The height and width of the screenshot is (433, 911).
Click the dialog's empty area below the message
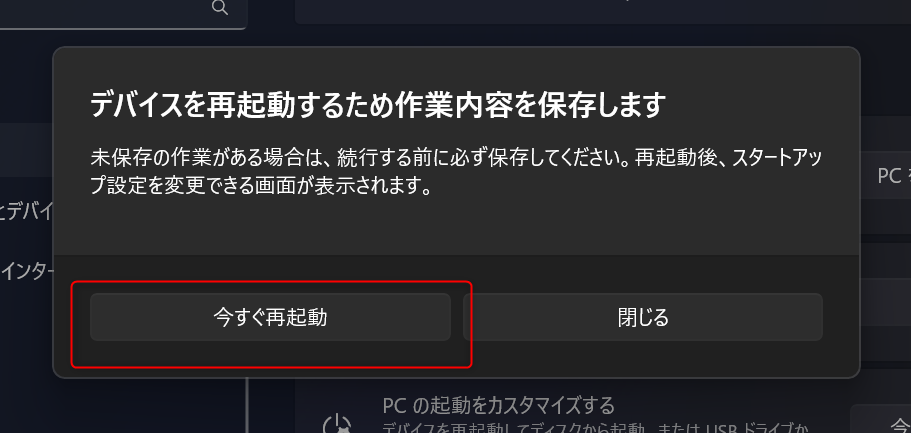(456, 227)
